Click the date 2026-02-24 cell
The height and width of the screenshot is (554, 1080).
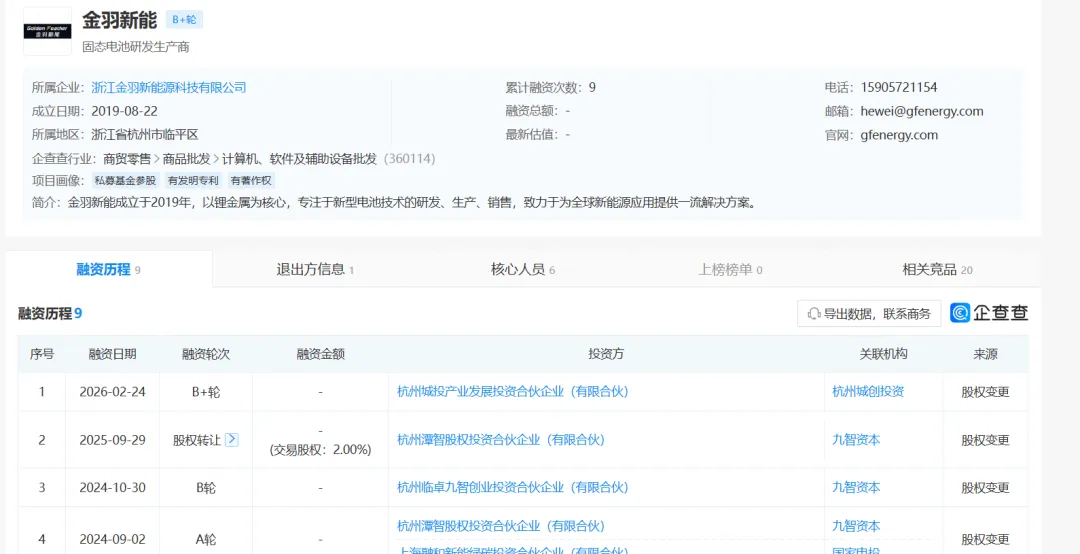point(112,391)
